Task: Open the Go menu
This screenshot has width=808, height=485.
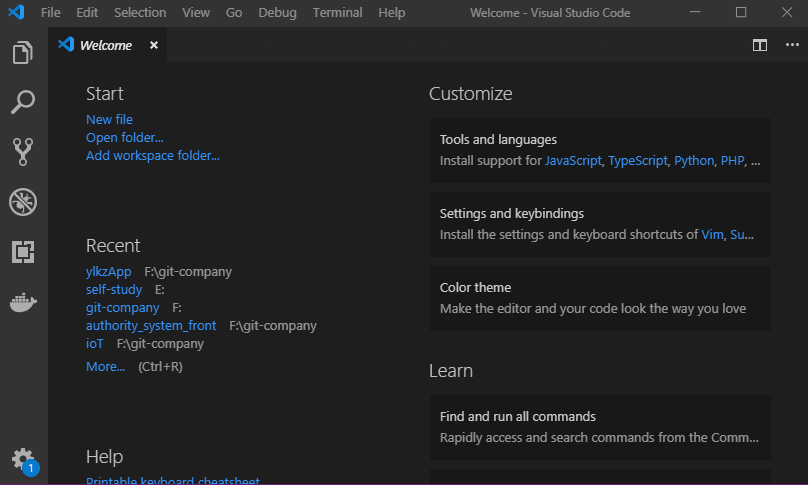Action: [x=234, y=12]
